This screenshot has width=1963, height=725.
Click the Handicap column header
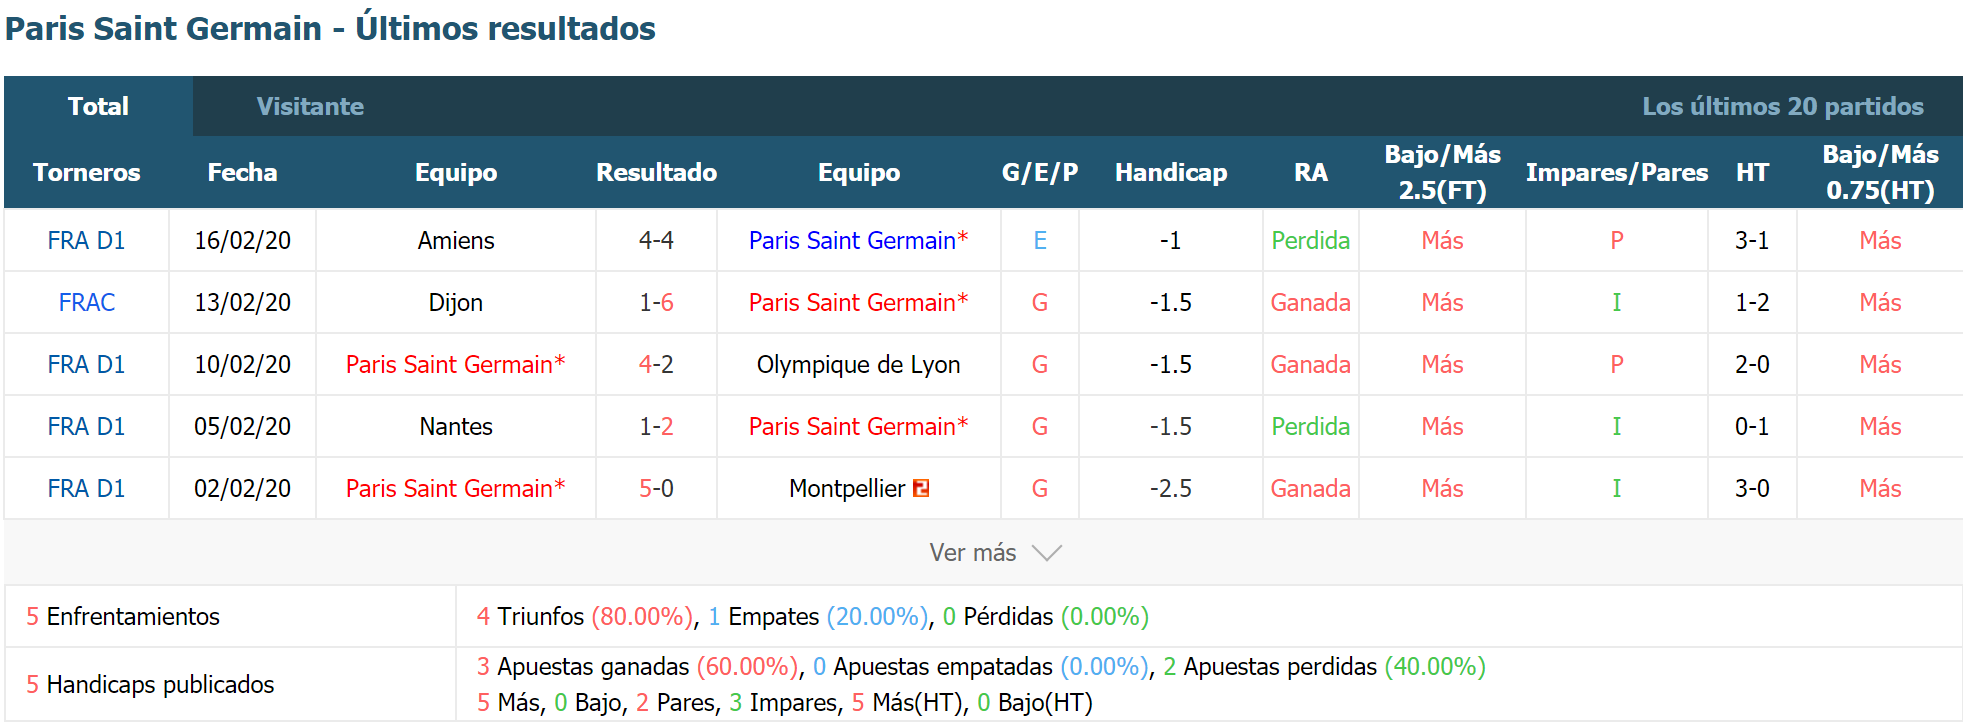pos(1171,172)
